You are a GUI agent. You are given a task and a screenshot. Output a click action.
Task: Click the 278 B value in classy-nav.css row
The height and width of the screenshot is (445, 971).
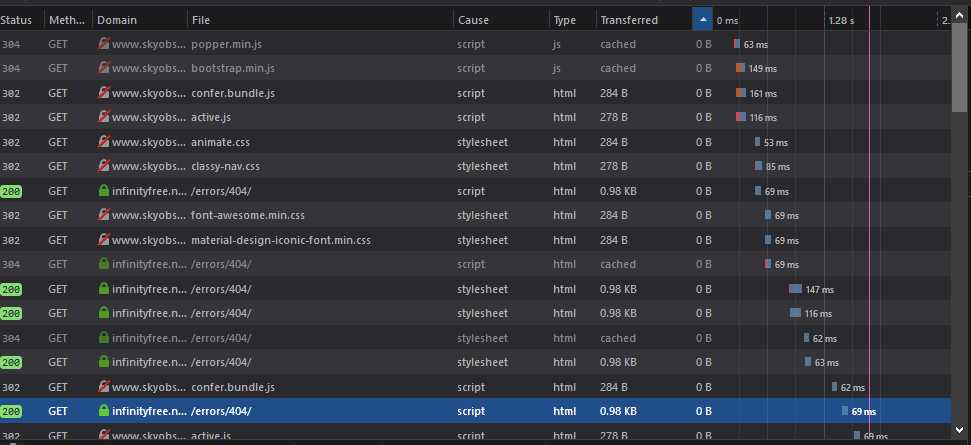coord(614,166)
